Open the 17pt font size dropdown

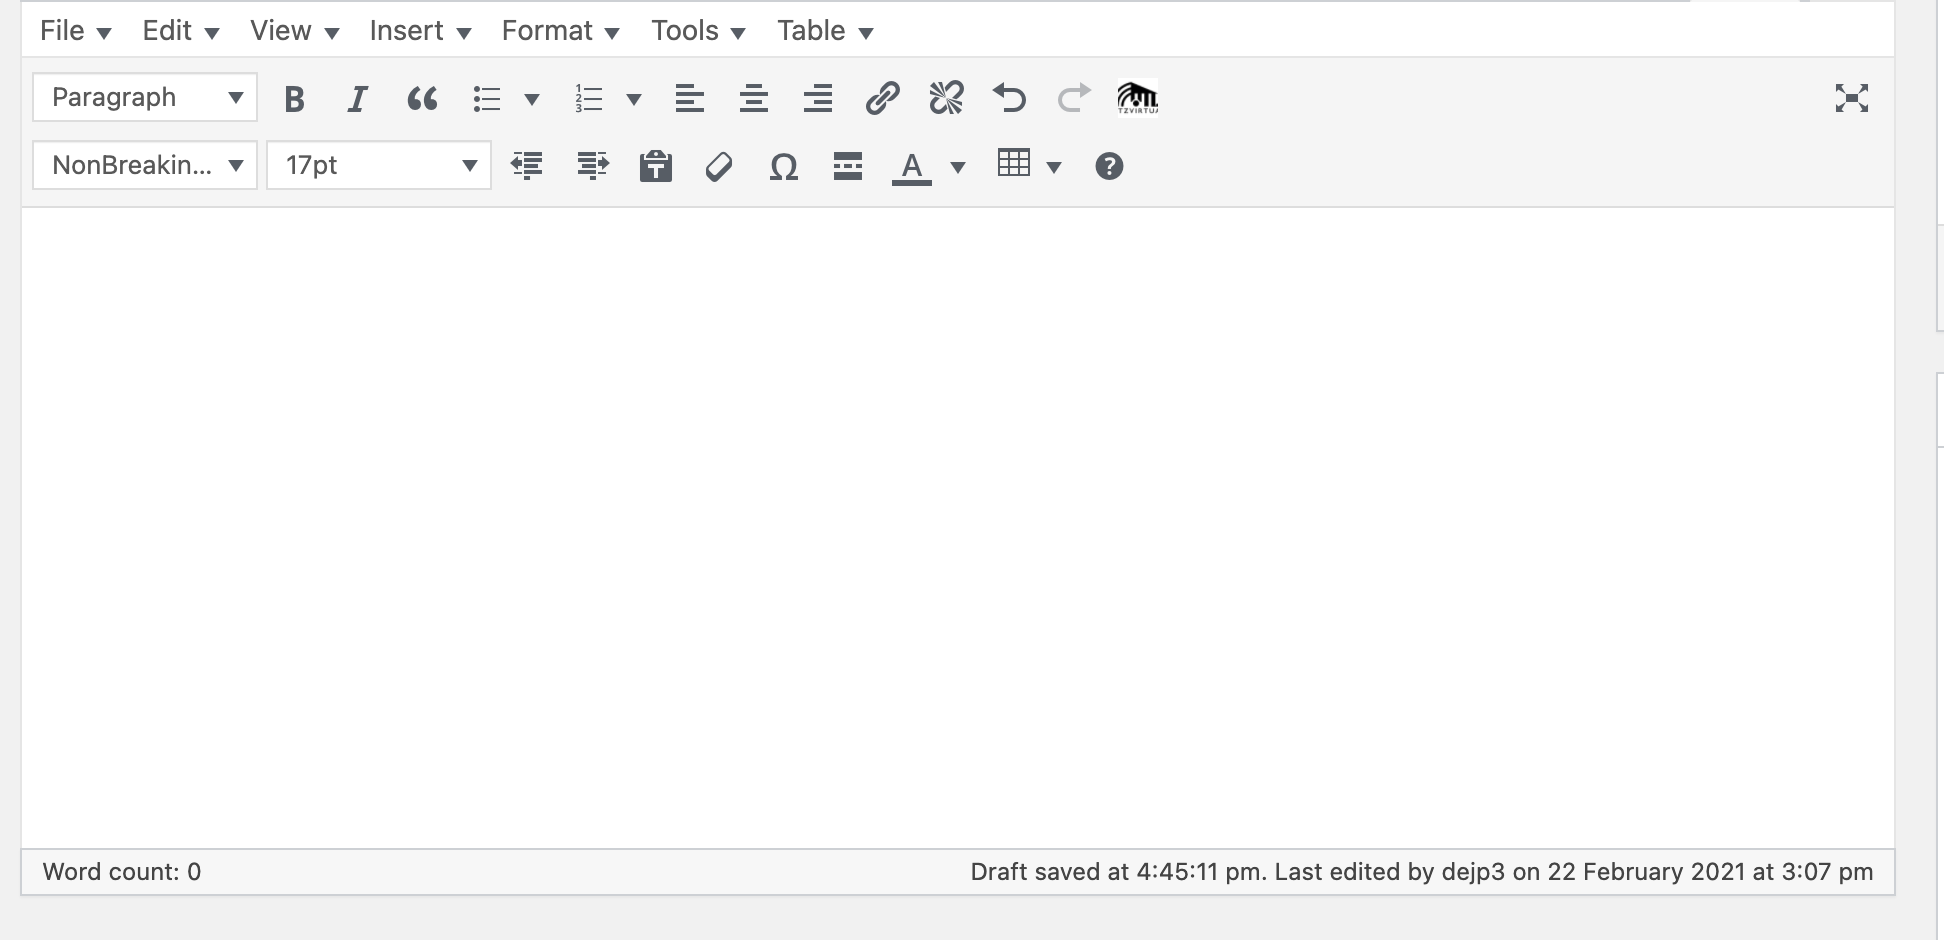click(379, 165)
